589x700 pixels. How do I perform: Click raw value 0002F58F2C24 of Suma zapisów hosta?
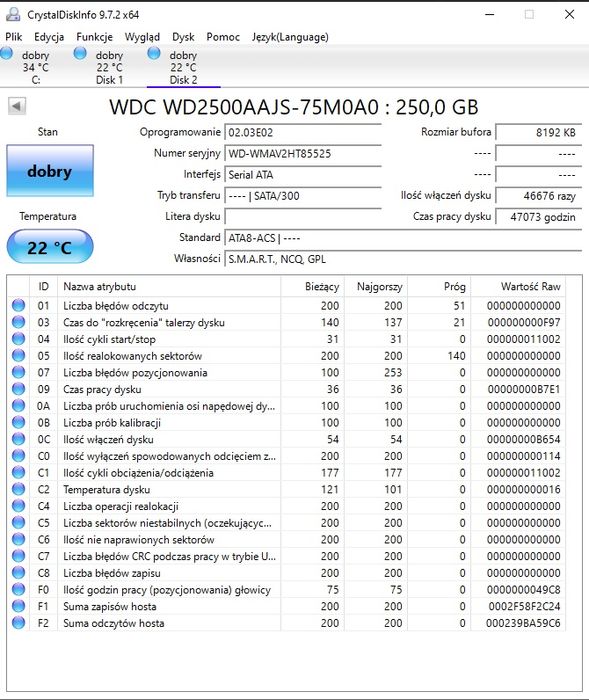524,606
